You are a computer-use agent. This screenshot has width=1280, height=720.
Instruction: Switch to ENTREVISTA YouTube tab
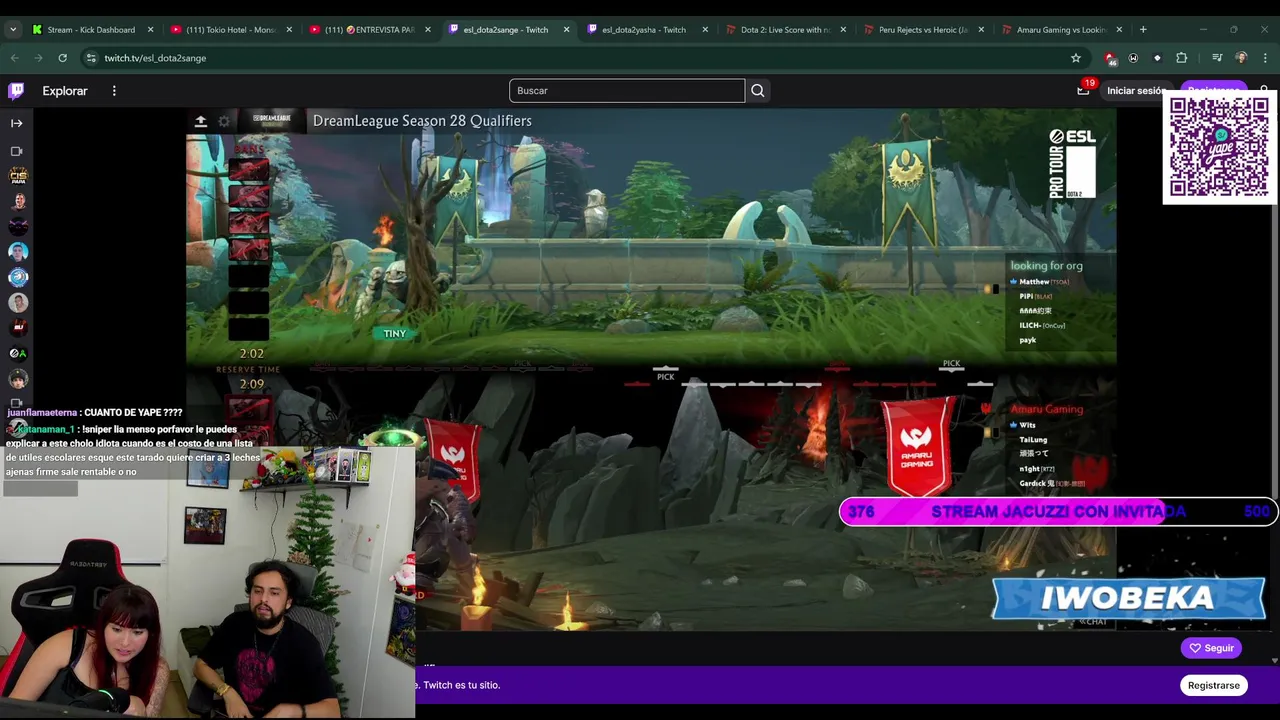pos(369,30)
